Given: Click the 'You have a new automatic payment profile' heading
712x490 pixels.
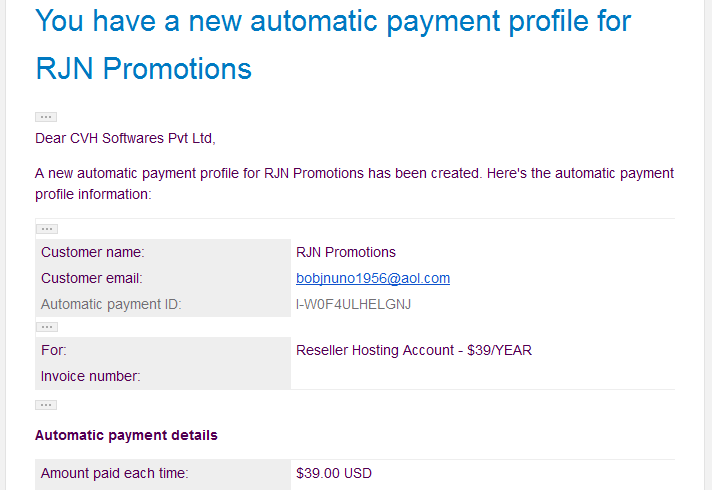Looking at the screenshot, I should (333, 21).
